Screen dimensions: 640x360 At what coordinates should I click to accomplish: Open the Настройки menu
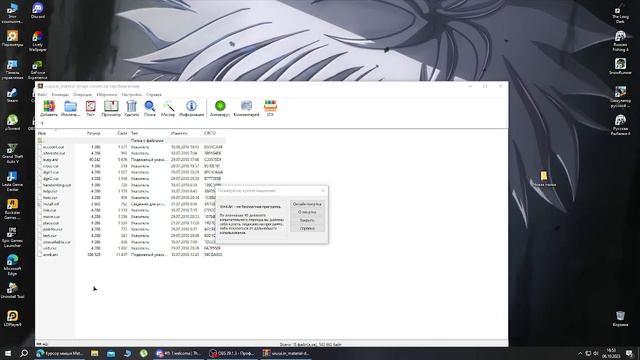pos(131,95)
